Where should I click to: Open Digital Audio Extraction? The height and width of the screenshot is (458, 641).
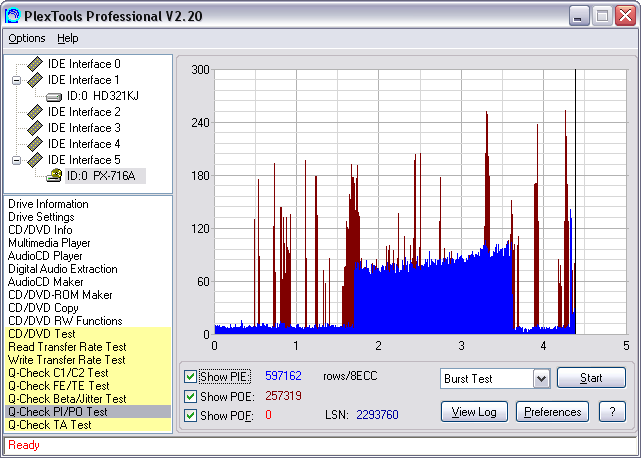click(63, 269)
